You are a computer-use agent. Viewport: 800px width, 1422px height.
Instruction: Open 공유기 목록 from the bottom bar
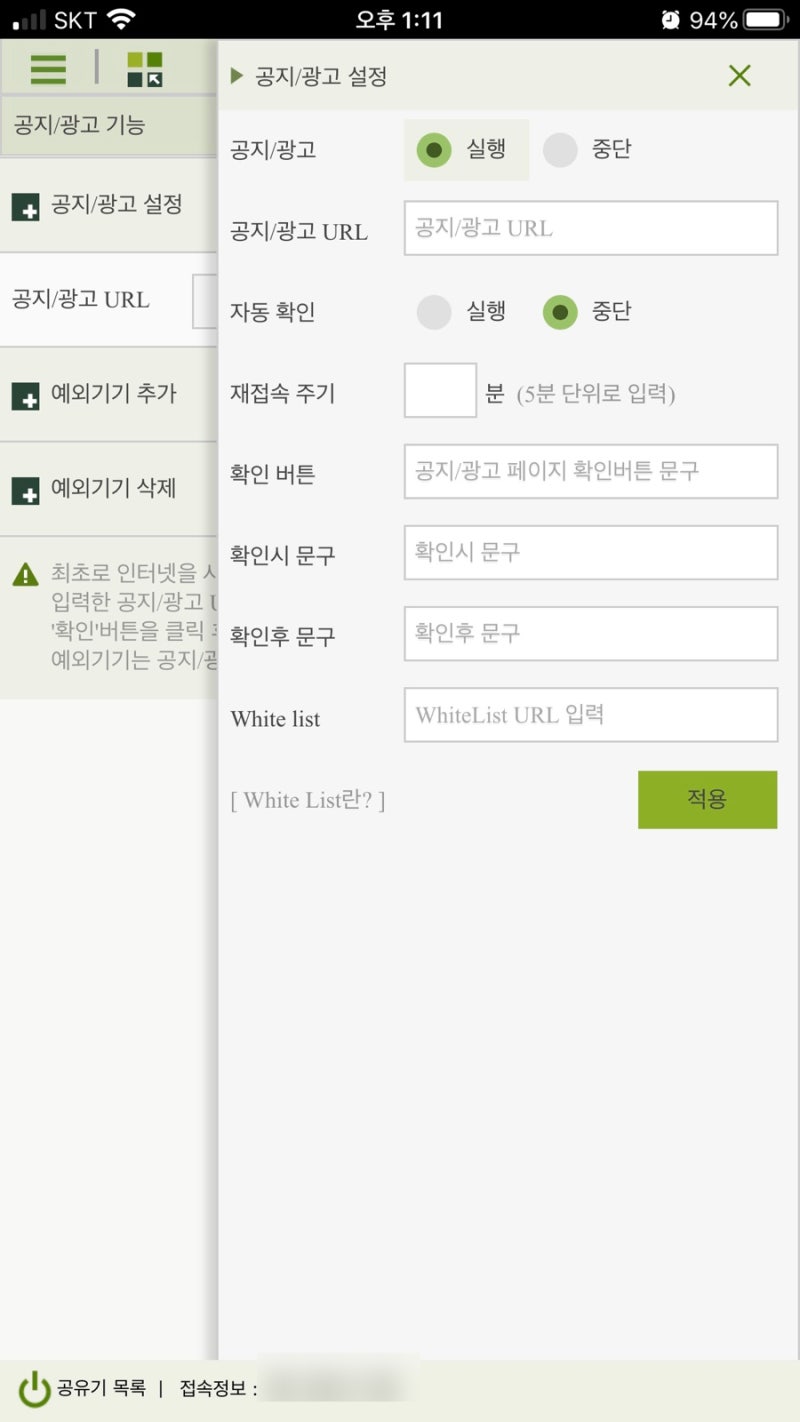click(103, 1388)
